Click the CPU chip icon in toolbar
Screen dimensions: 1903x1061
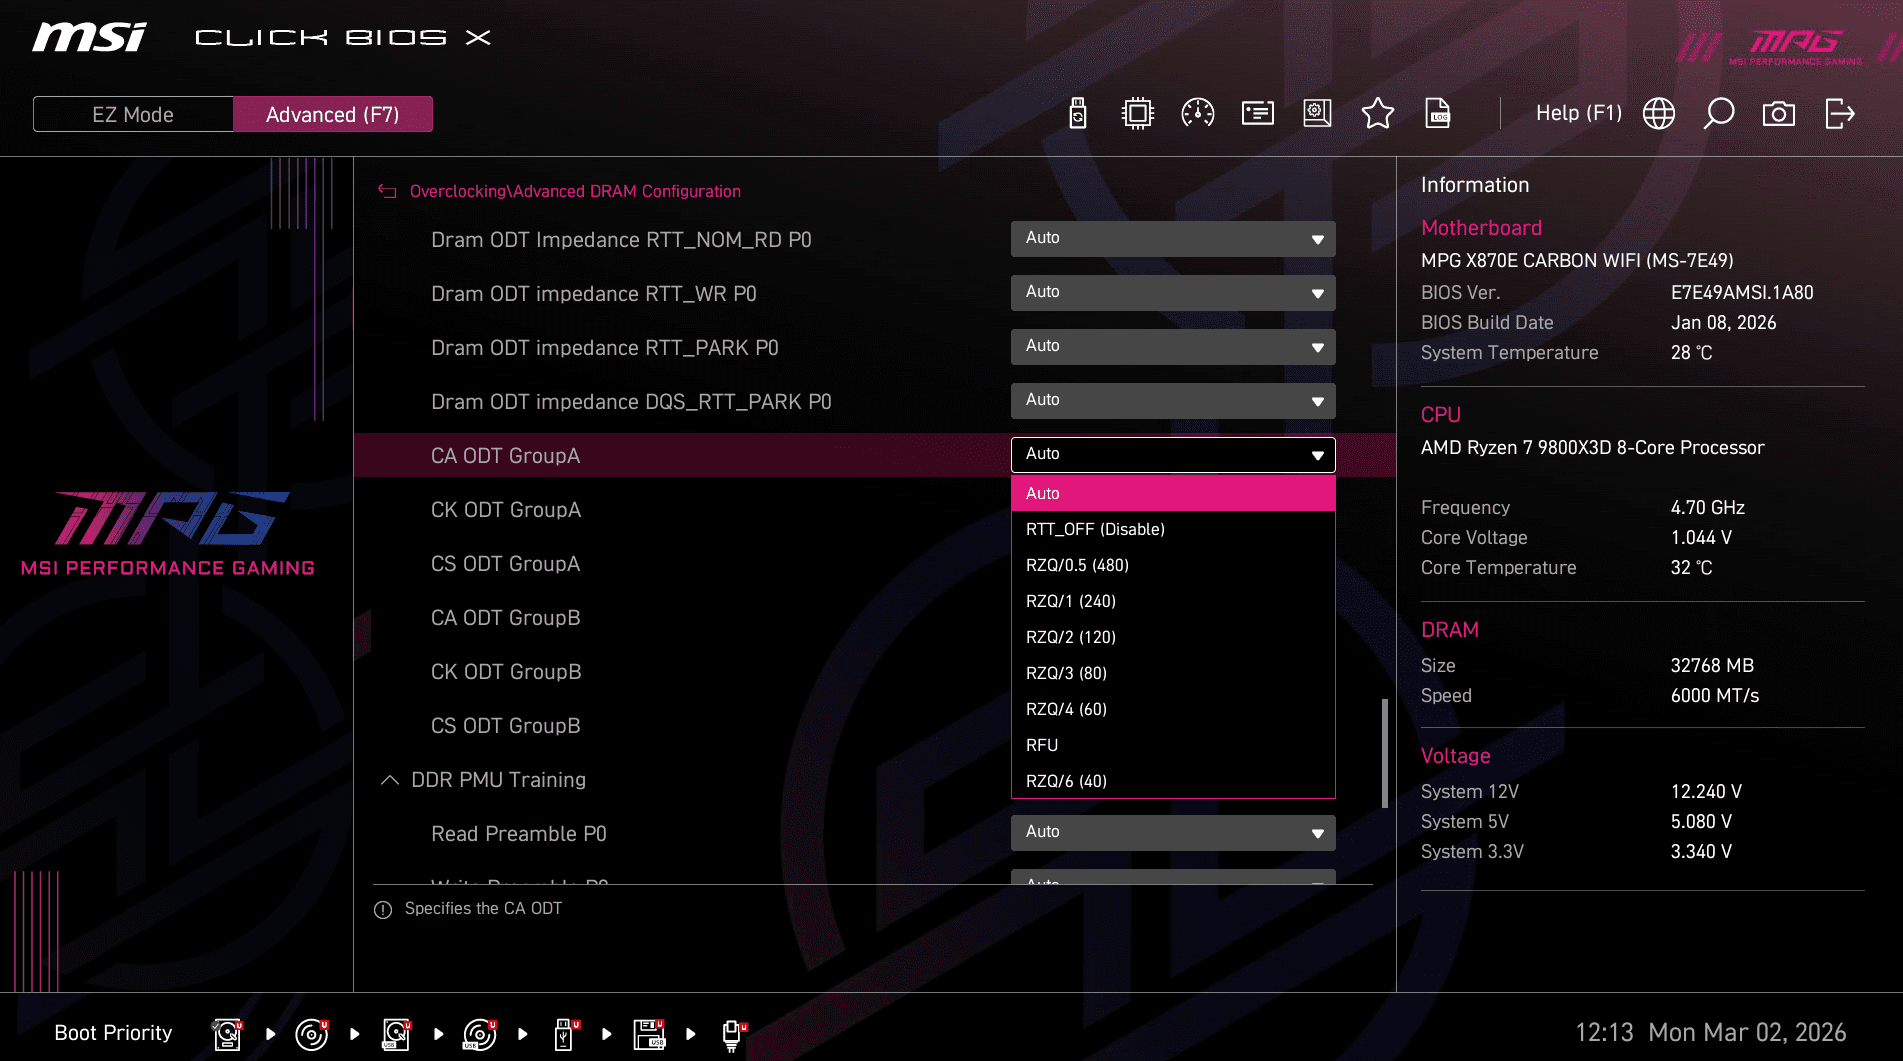click(1138, 114)
